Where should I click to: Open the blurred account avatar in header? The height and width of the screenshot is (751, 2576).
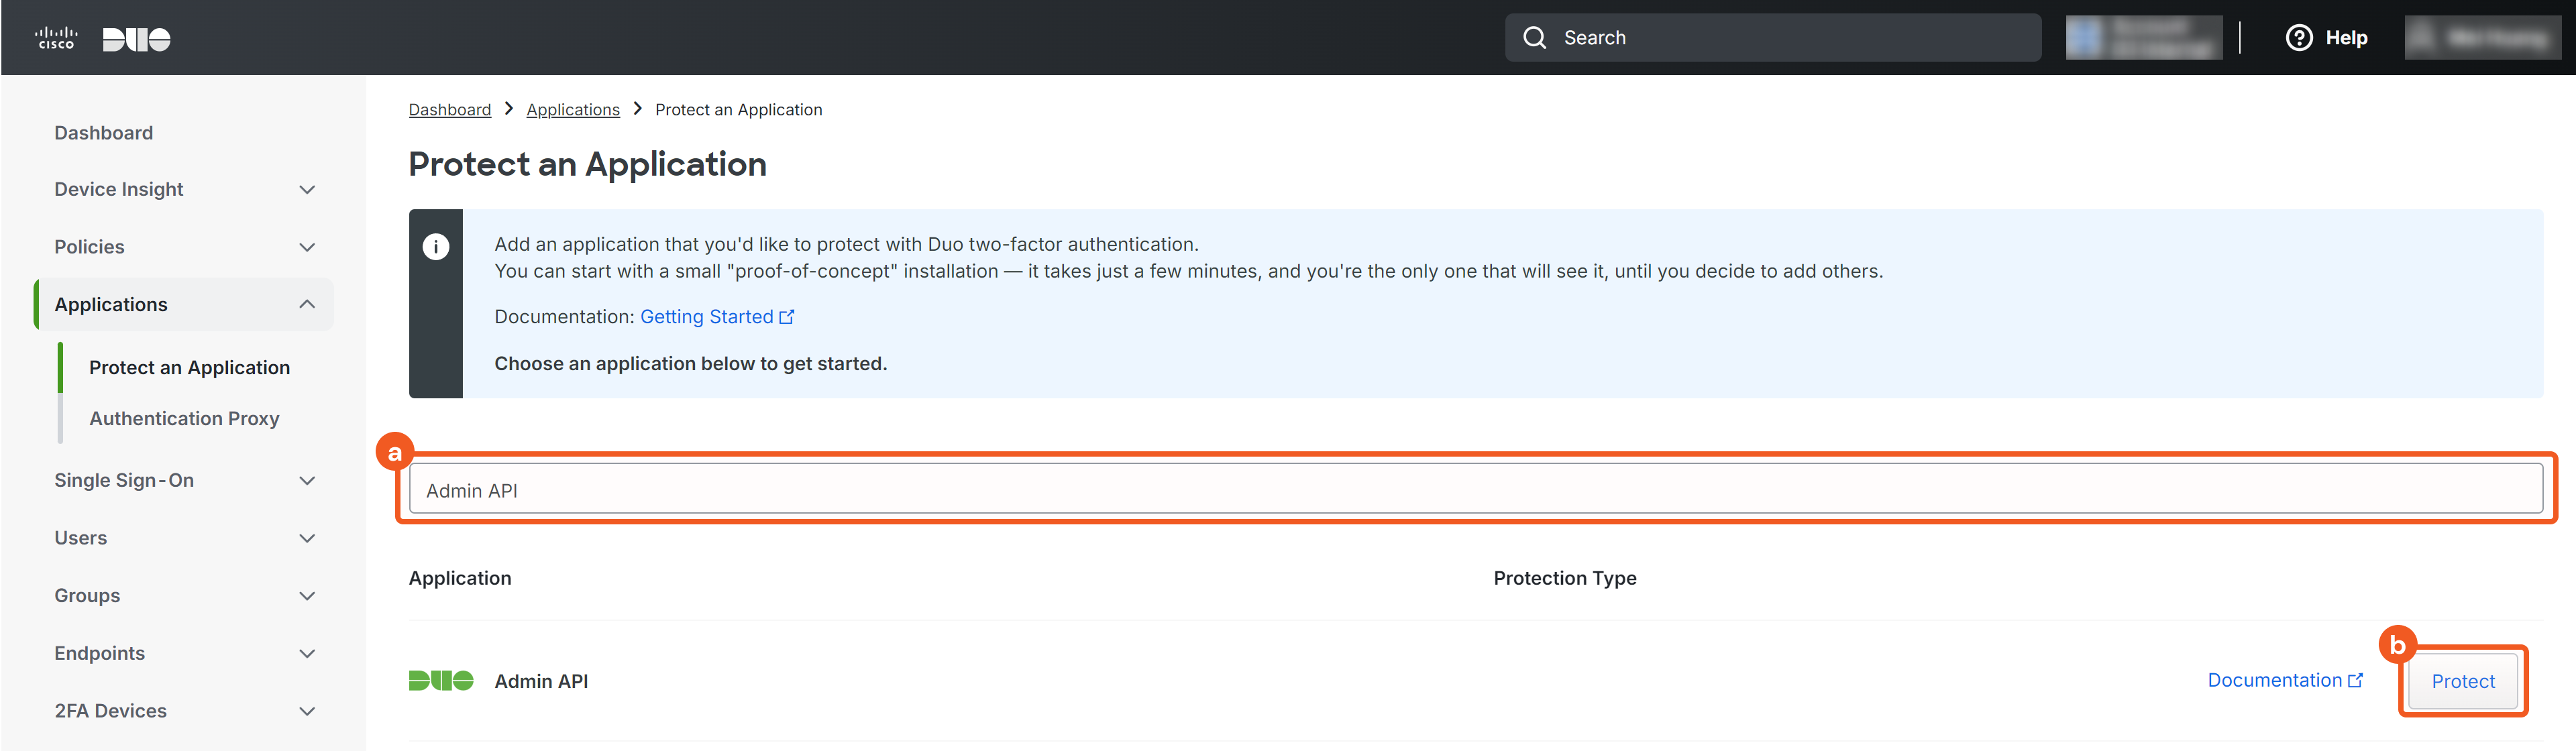coord(2086,38)
